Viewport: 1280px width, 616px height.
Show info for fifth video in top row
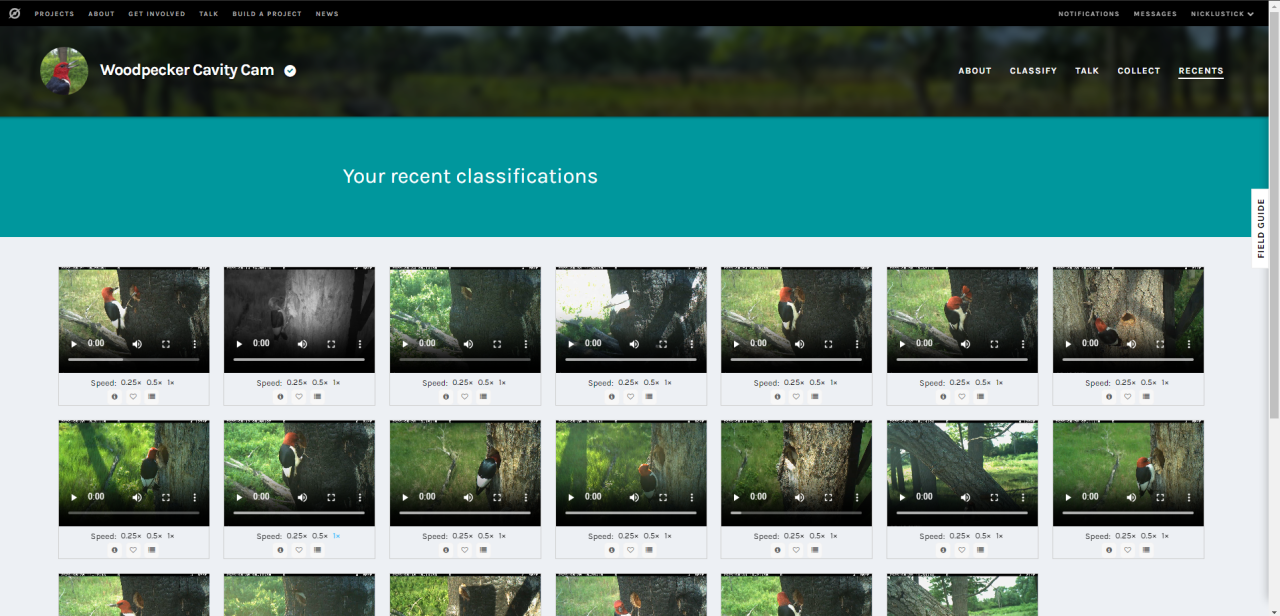pos(778,396)
